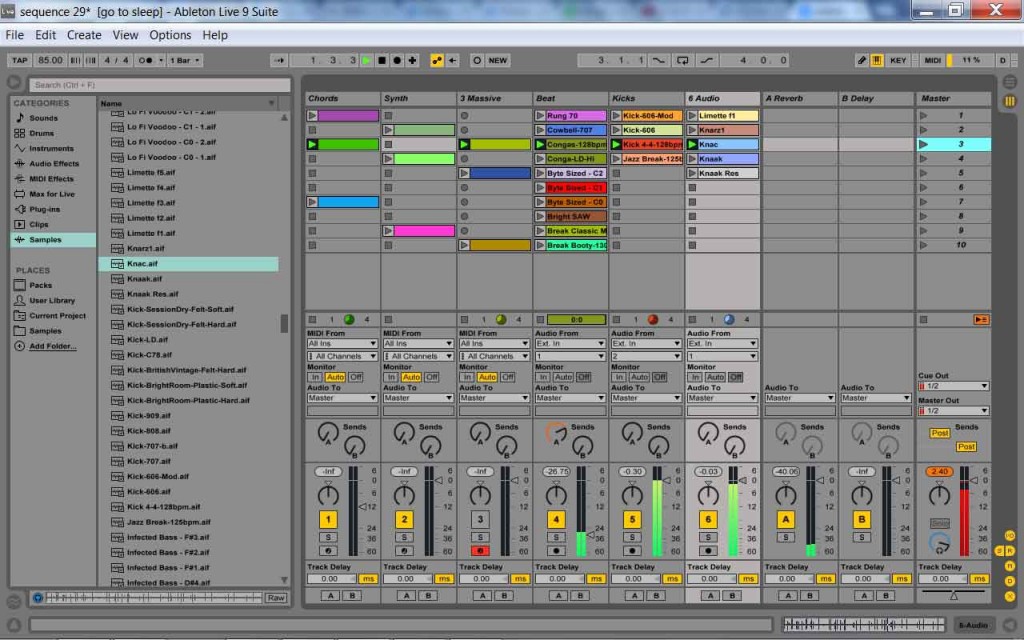Open the File menu
The width and height of the screenshot is (1024, 640).
tap(14, 35)
